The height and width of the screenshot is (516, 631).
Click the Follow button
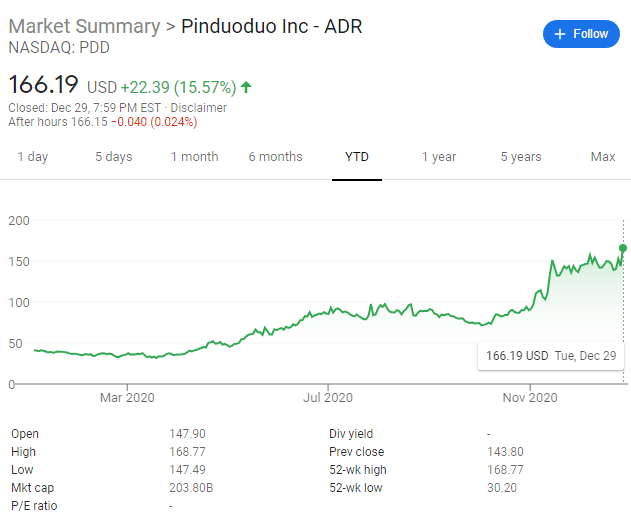581,34
